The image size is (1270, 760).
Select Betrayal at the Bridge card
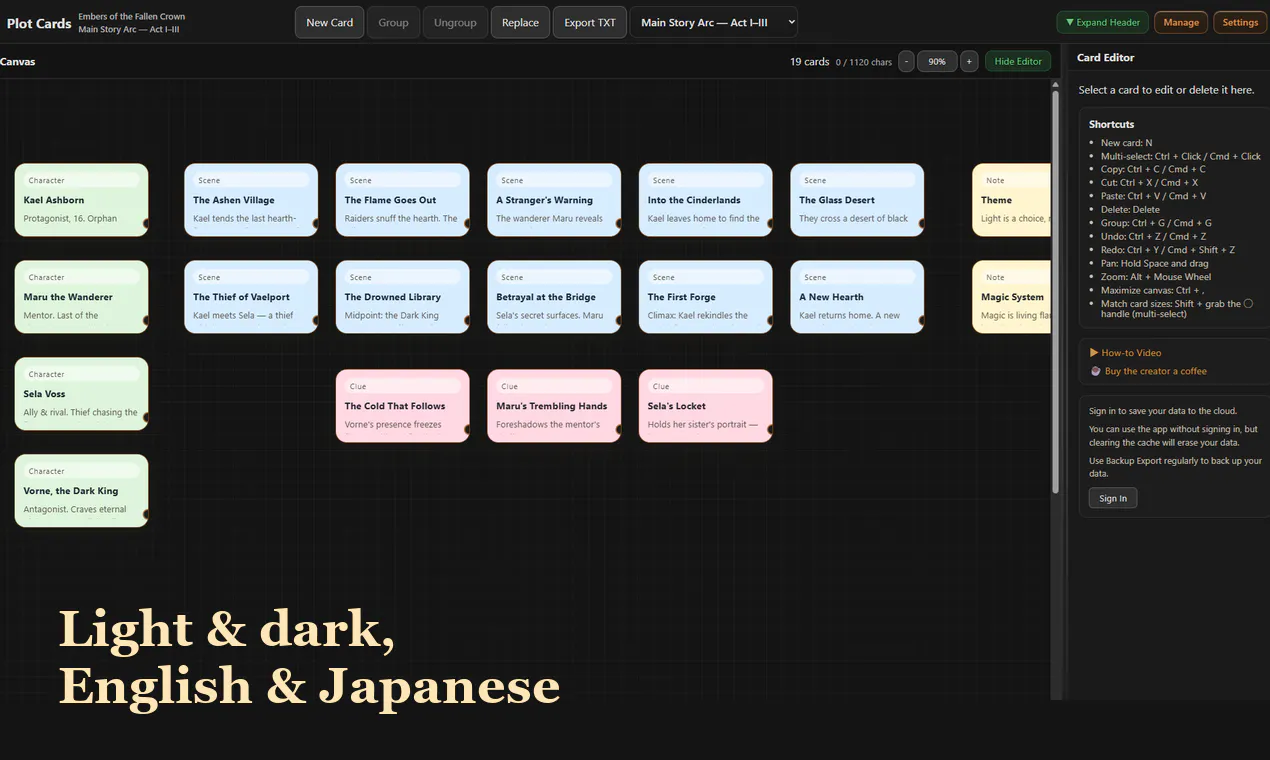(554, 297)
